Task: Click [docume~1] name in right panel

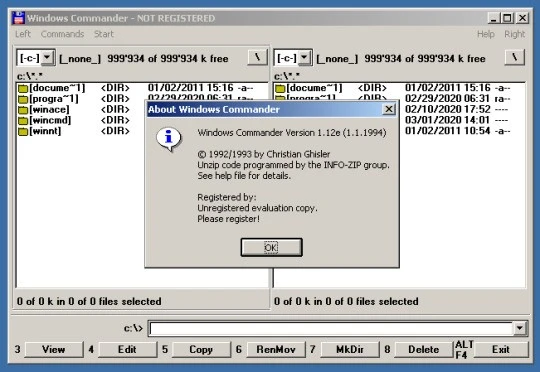Action: coord(314,88)
